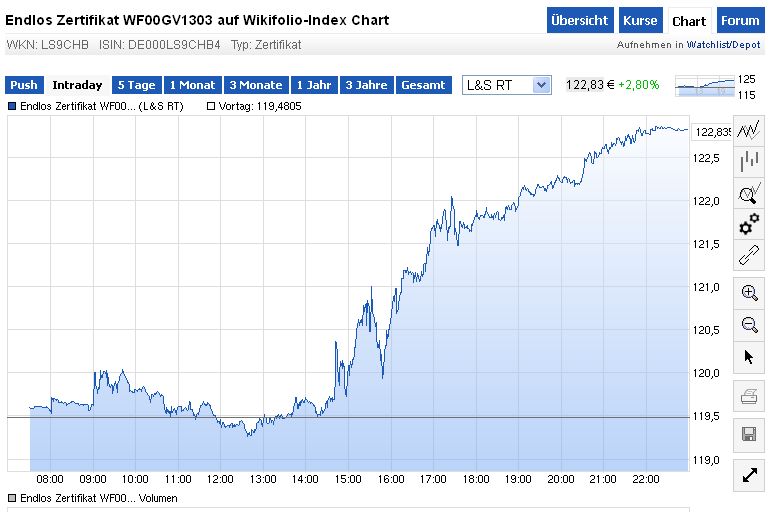Toggle the Vortag 119,4805 legend marker
The width and height of the screenshot is (778, 512).
click(211, 105)
